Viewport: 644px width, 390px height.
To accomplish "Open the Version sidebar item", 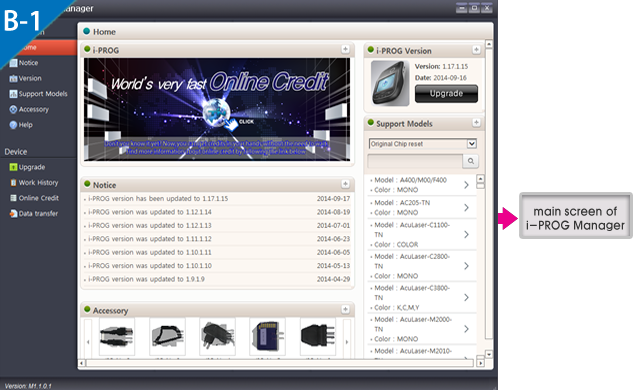I will (x=25, y=78).
